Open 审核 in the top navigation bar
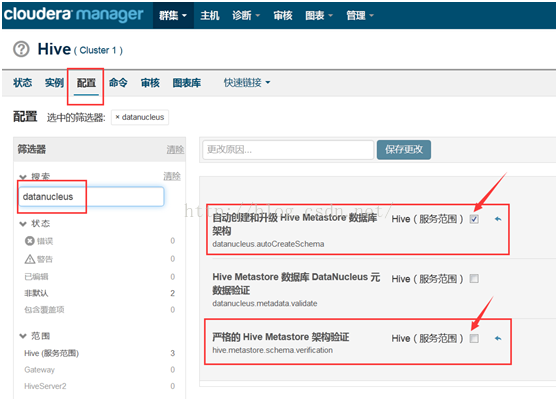The width and height of the screenshot is (558, 401). 283,15
